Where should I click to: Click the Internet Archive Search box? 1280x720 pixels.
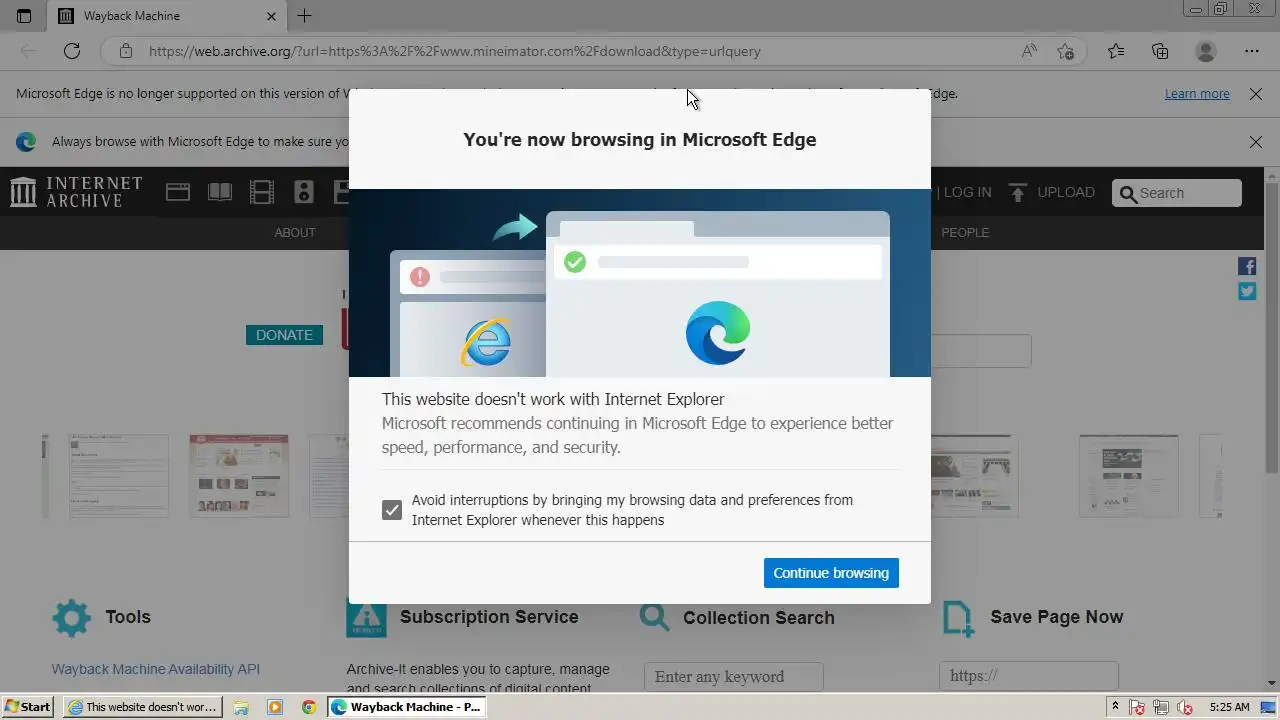[x=1177, y=193]
